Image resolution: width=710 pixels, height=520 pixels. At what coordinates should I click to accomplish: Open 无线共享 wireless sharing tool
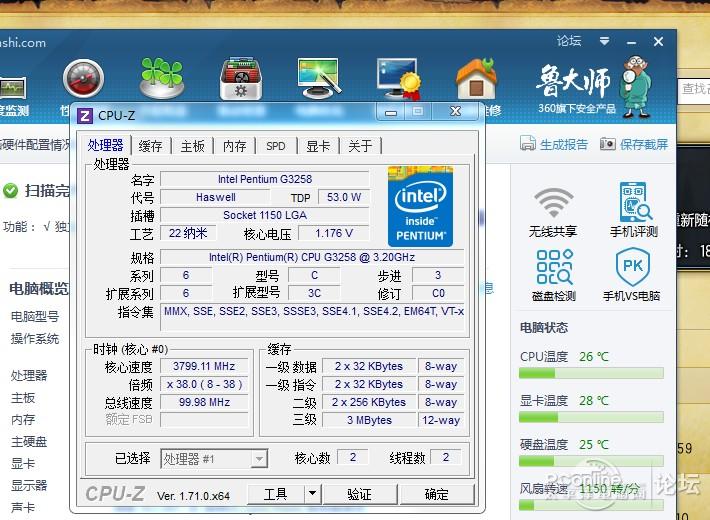553,212
